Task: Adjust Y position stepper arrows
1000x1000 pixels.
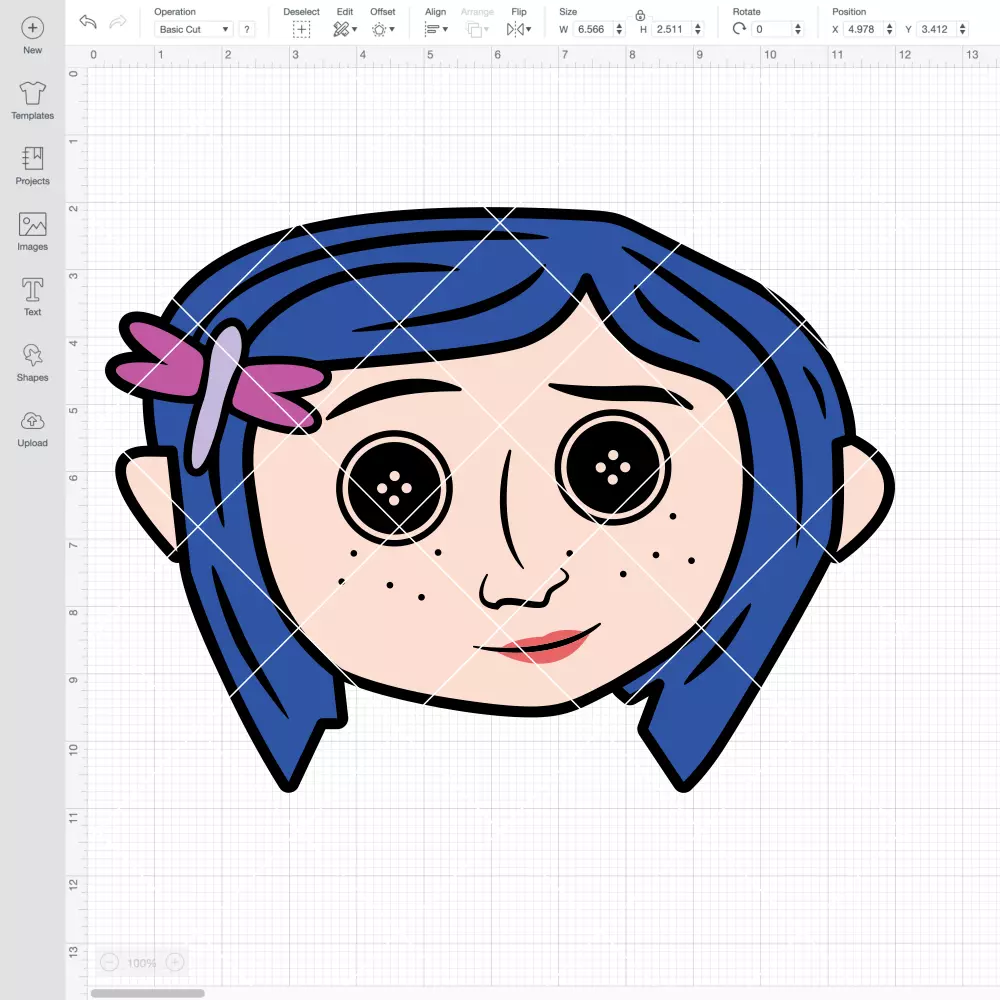Action: pos(963,29)
